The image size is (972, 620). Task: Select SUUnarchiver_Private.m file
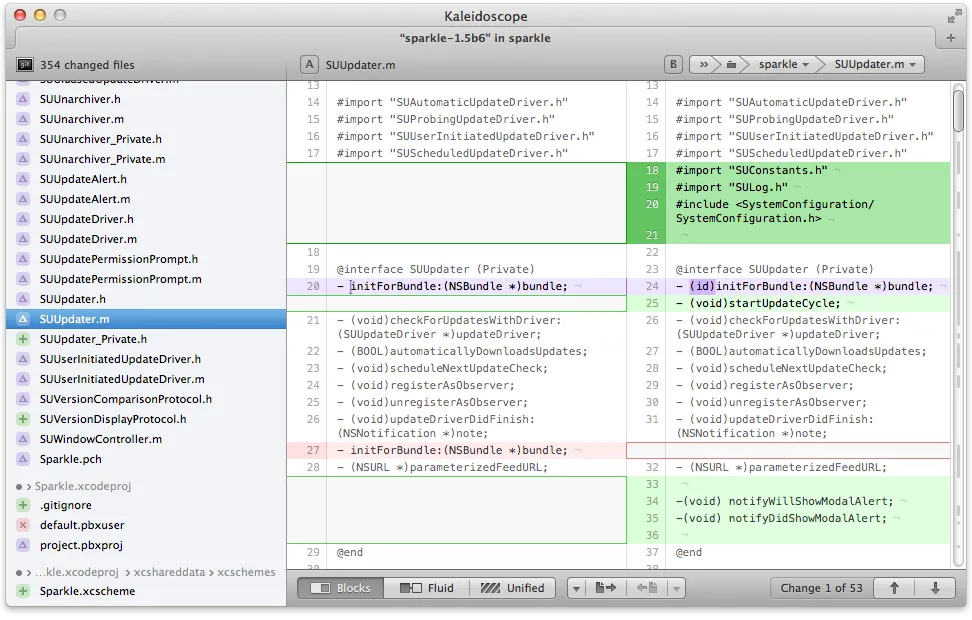[x=146, y=159]
